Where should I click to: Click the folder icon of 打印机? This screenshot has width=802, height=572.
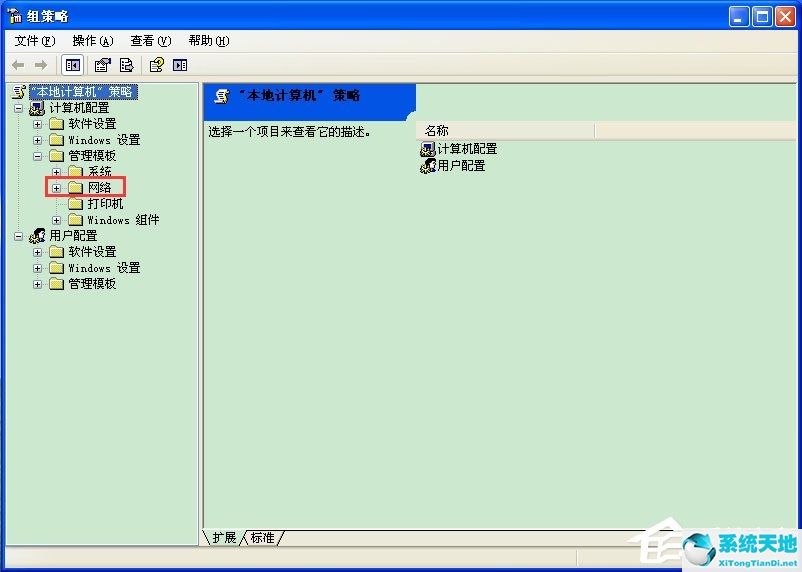click(76, 204)
